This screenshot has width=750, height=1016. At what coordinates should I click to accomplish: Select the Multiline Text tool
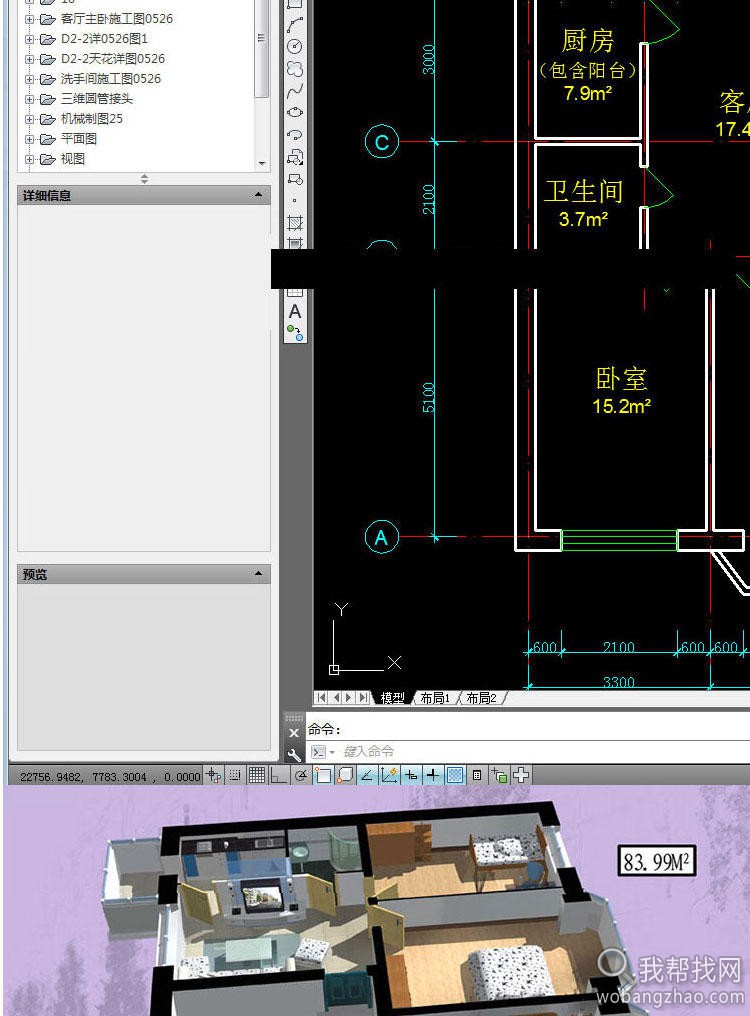click(295, 312)
